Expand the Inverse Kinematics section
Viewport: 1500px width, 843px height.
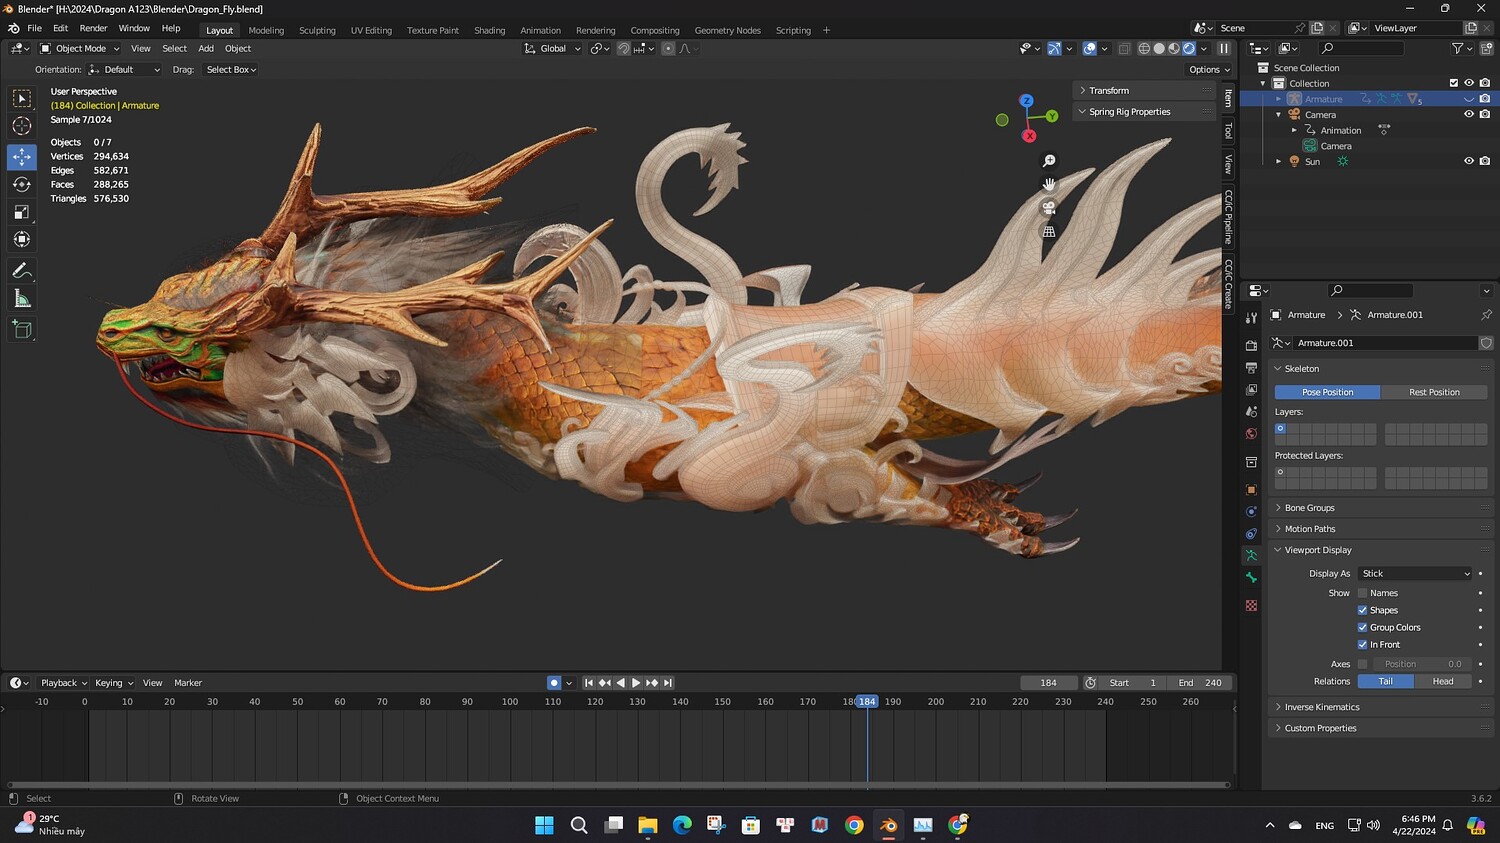[x=1321, y=707]
